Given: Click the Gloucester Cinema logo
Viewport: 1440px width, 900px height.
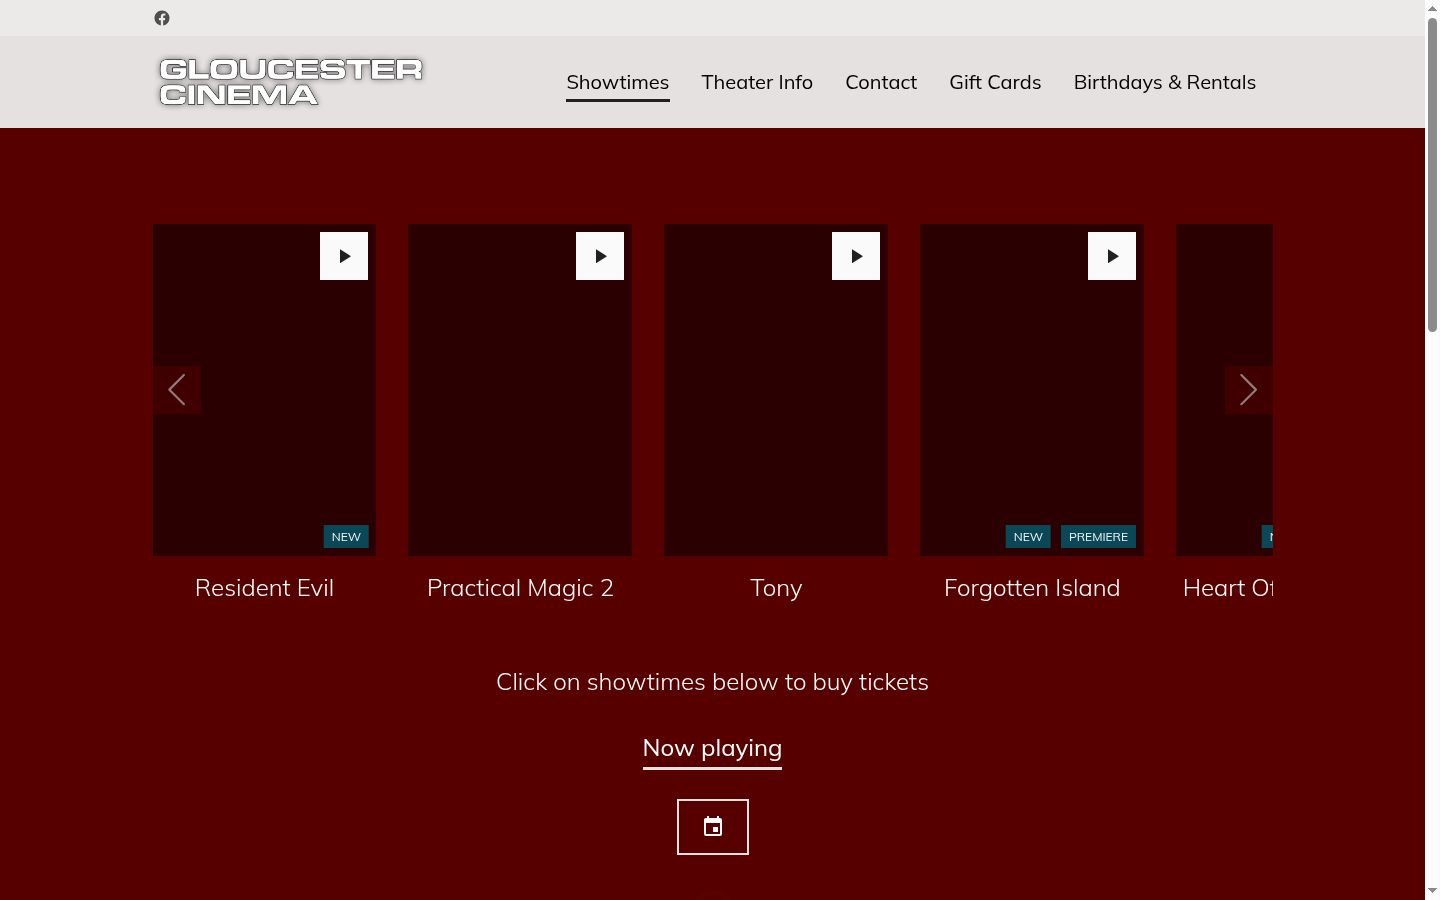Looking at the screenshot, I should pos(291,82).
